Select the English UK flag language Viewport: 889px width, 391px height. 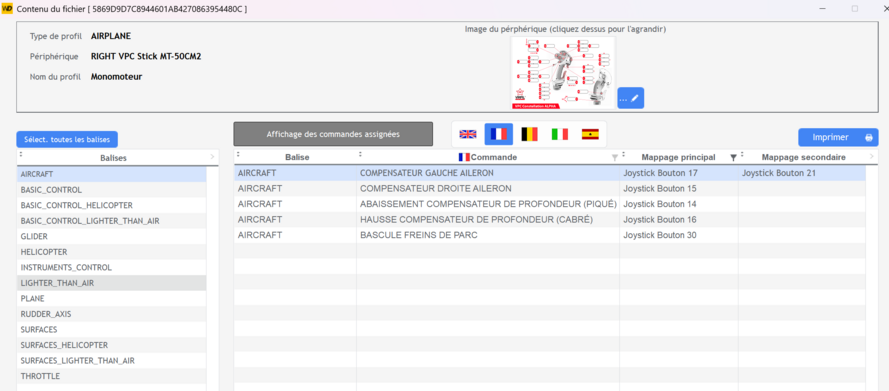[468, 134]
